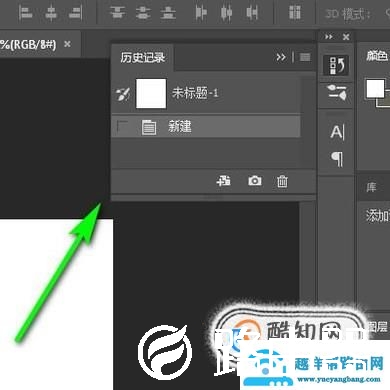Click the distribute right edges icon
The width and height of the screenshot is (390, 390).
[252, 13]
